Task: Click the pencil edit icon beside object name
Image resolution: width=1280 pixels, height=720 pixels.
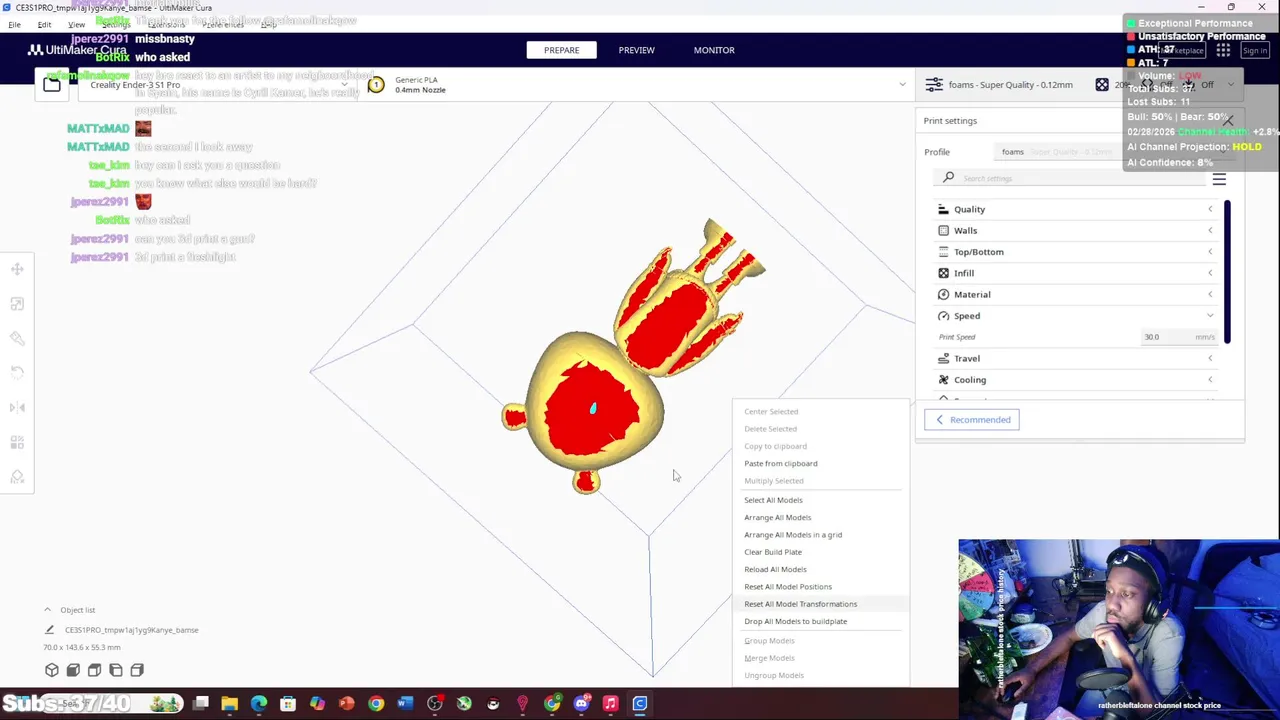Action: (49, 630)
